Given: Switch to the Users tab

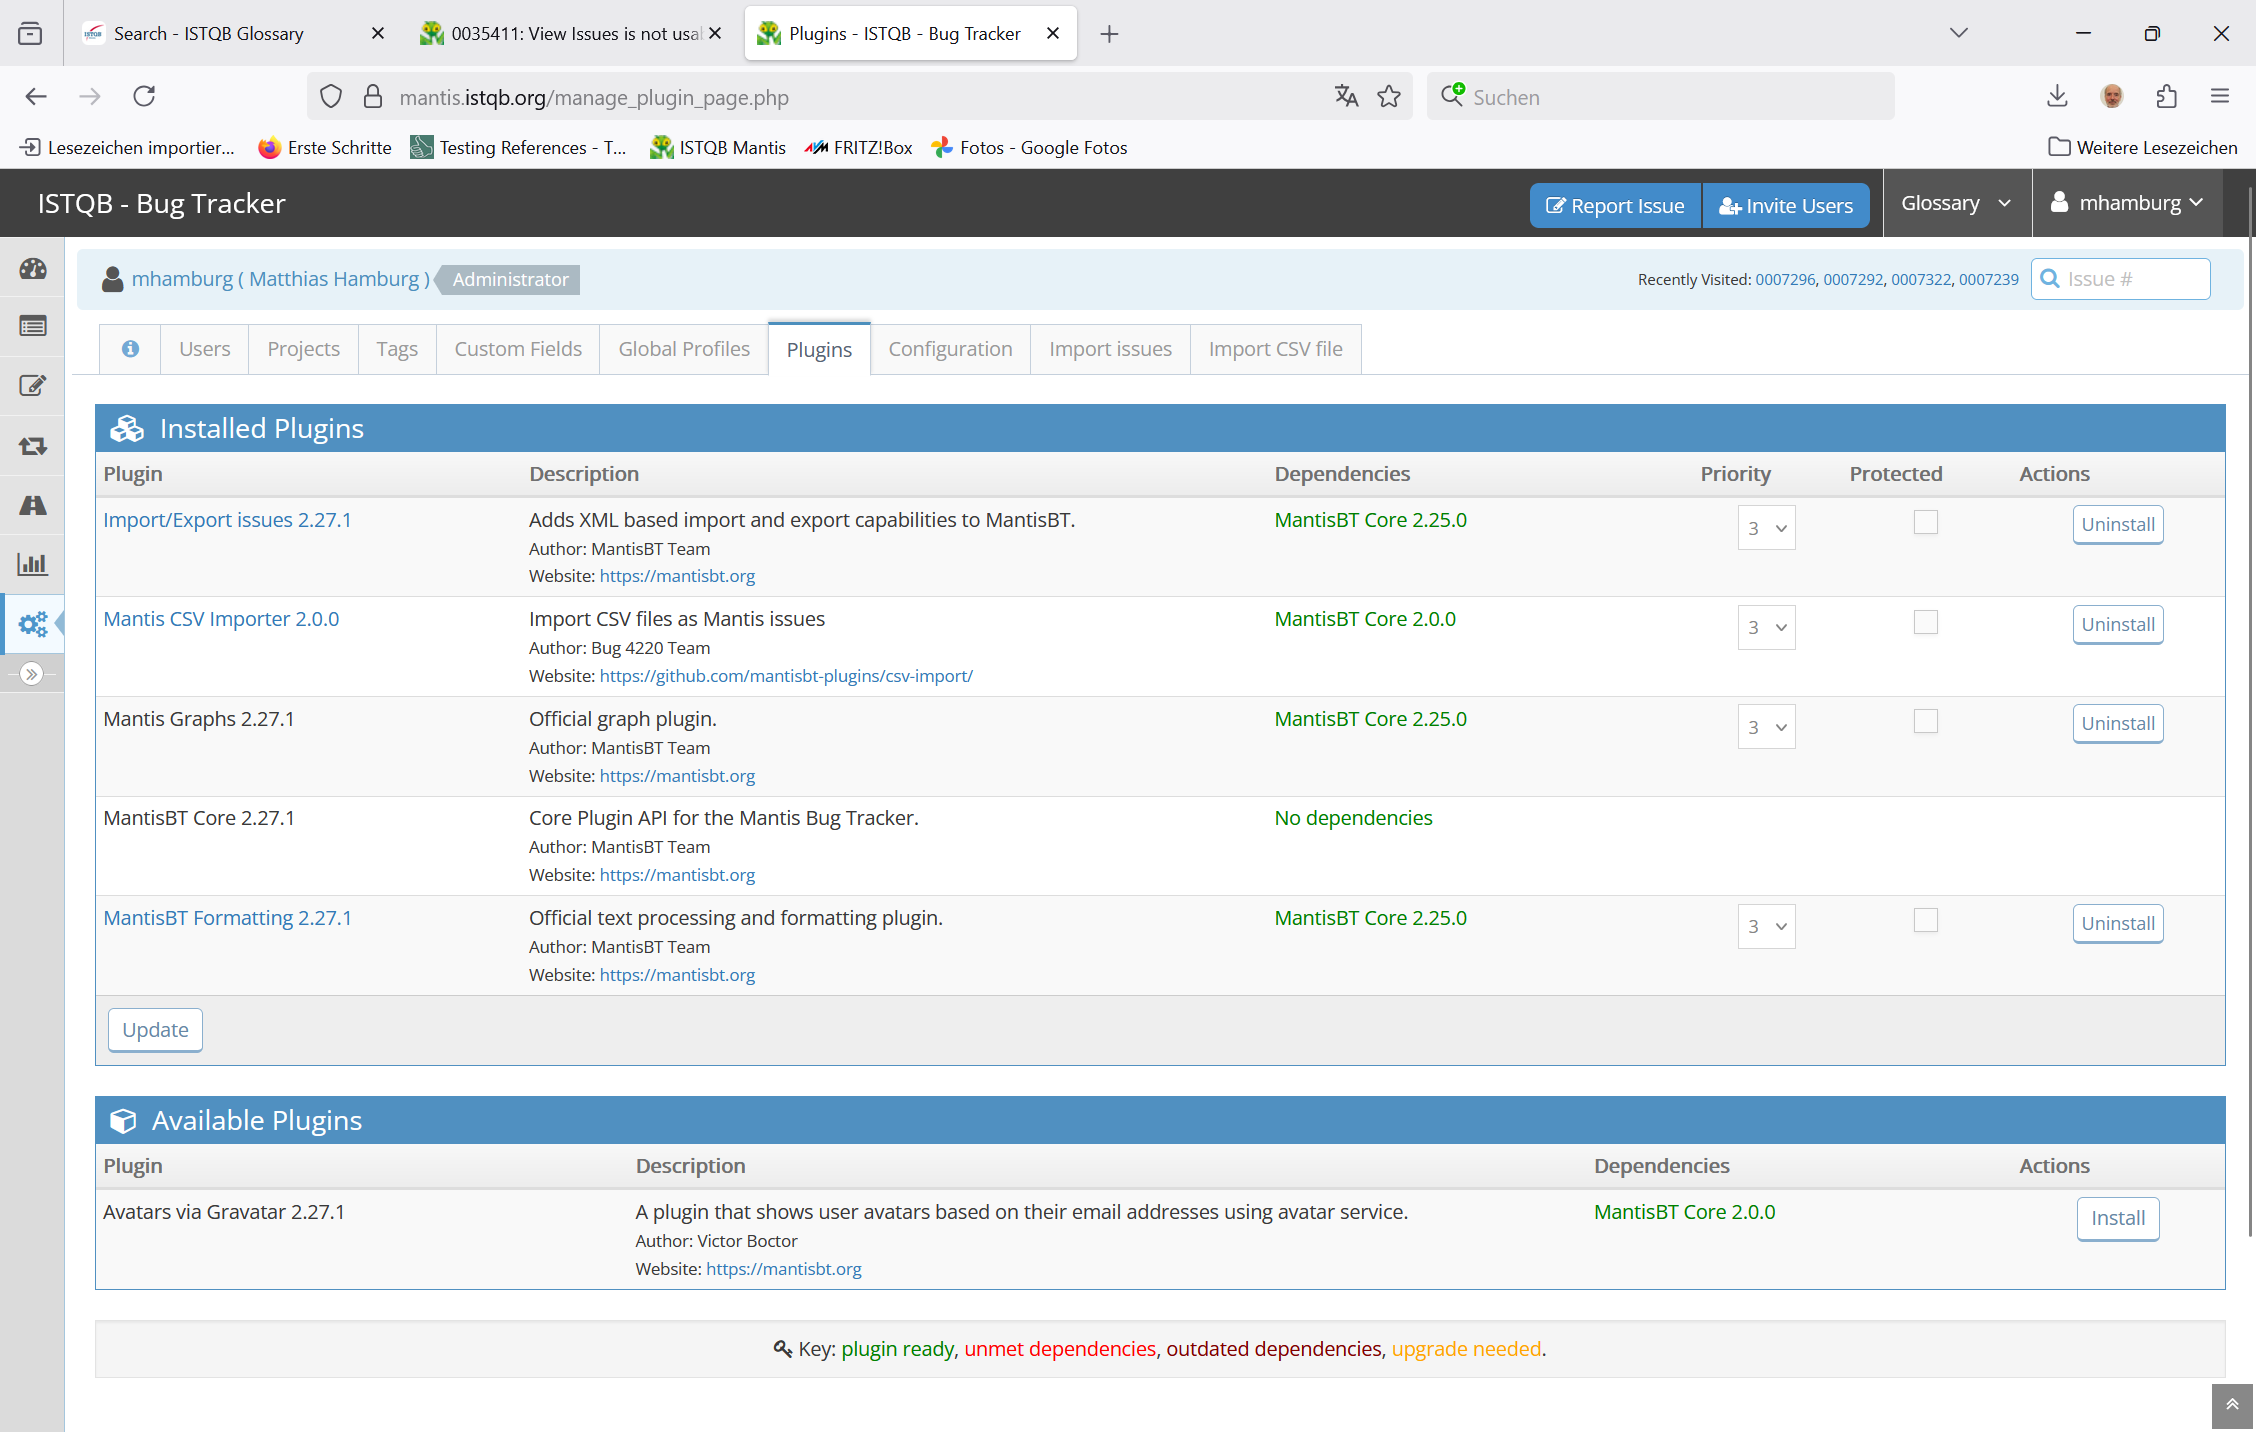Looking at the screenshot, I should 204,349.
